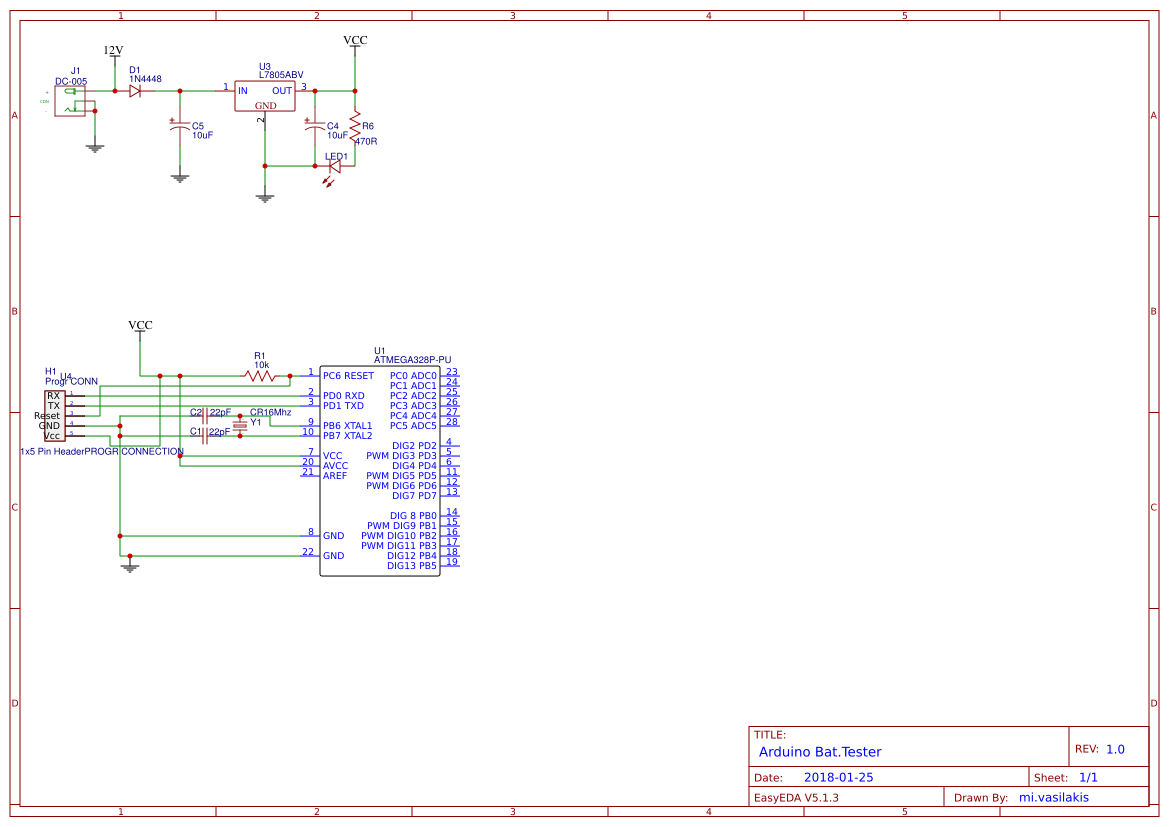Click the '470R' resistor value
Image resolution: width=1169 pixels, height=827 pixels.
tap(365, 142)
